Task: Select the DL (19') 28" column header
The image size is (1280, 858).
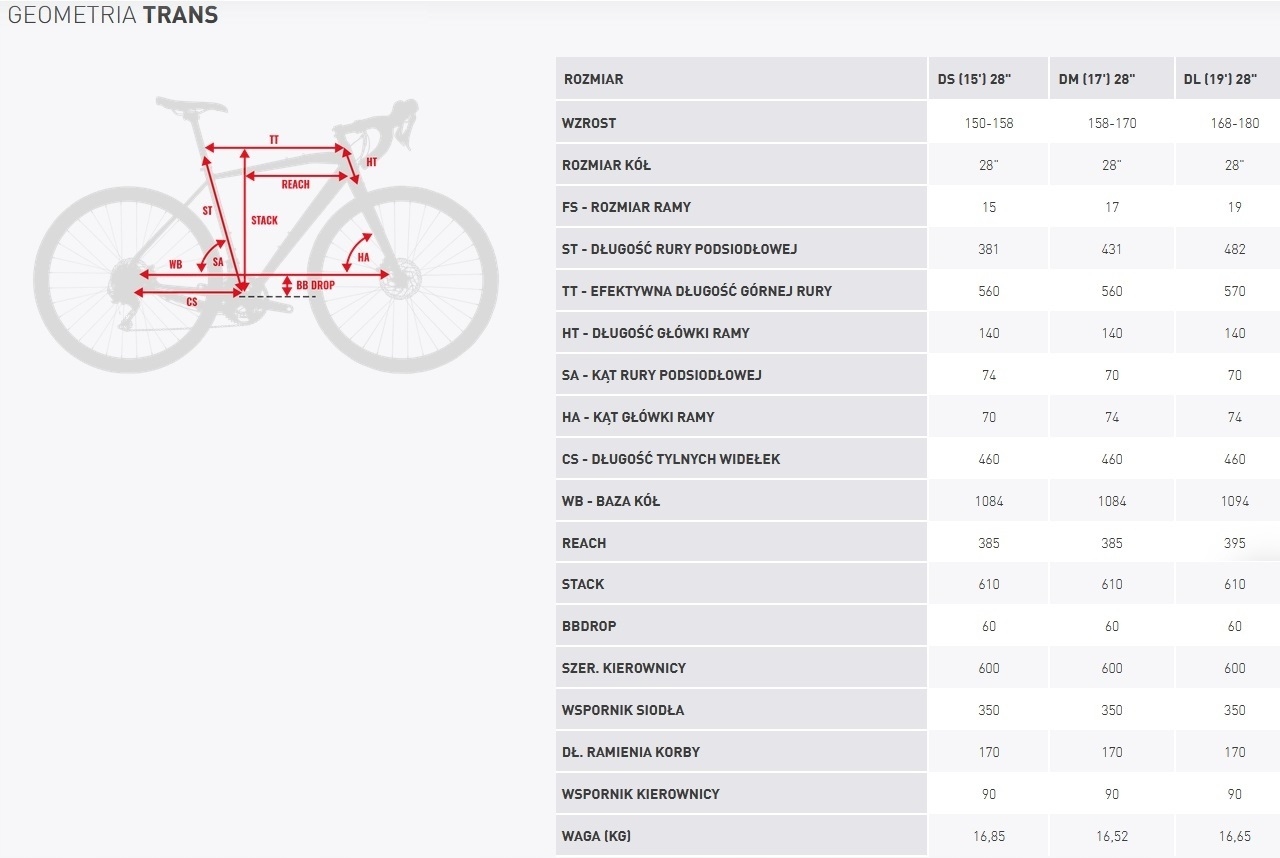Action: point(1233,79)
